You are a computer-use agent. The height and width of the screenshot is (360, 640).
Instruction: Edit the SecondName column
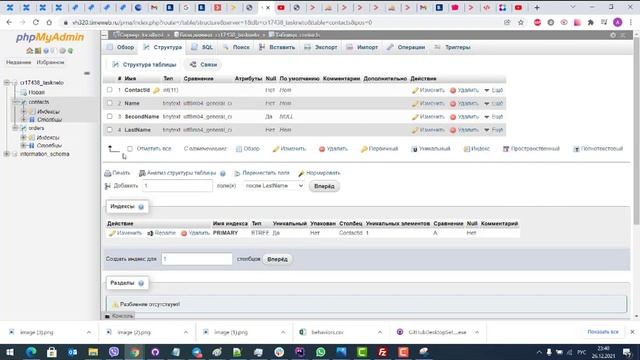click(428, 117)
